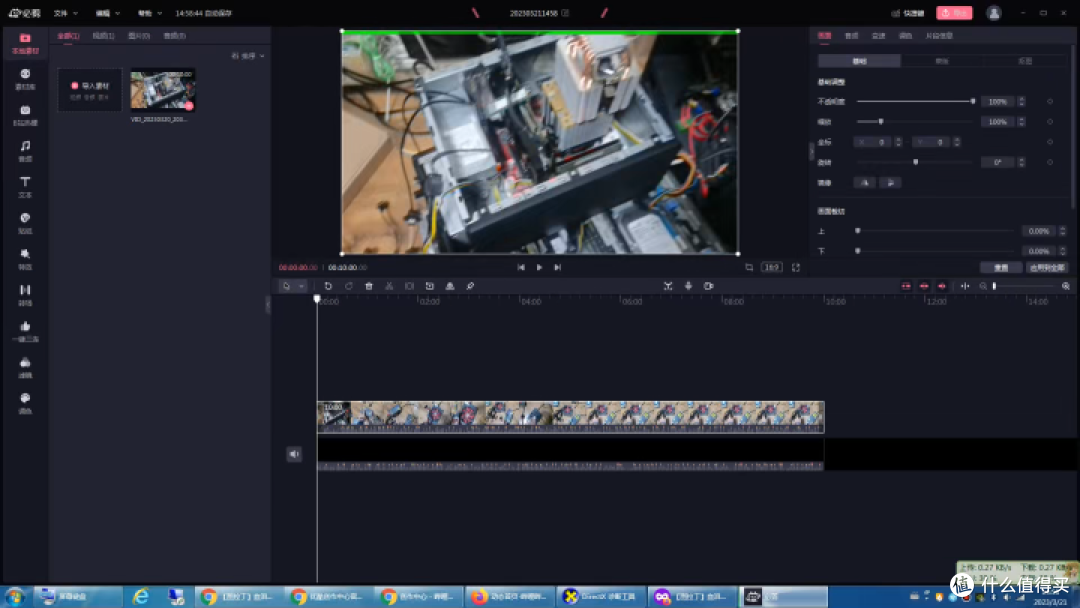Viewport: 1080px width, 608px height.
Task: Toggle the third red preview-axis button on timeline
Action: pos(942,286)
